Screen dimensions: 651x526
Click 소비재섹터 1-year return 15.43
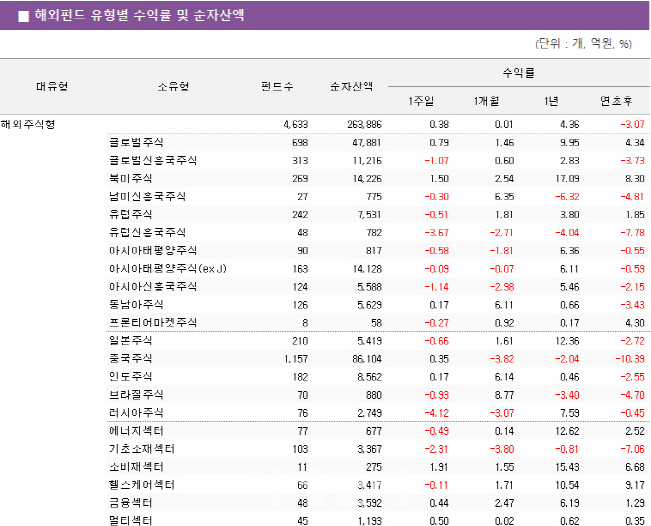[x=567, y=467]
